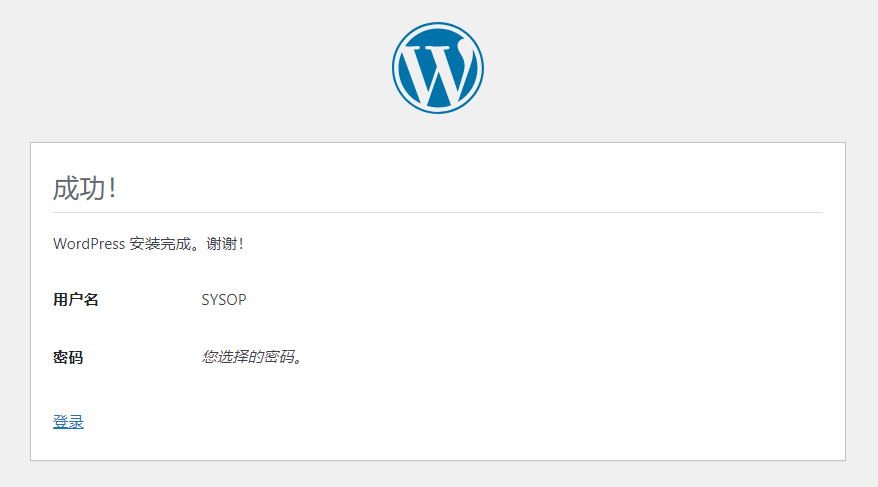Screen dimensions: 878x487
Task: Click the 密码 label
Action: 68,357
